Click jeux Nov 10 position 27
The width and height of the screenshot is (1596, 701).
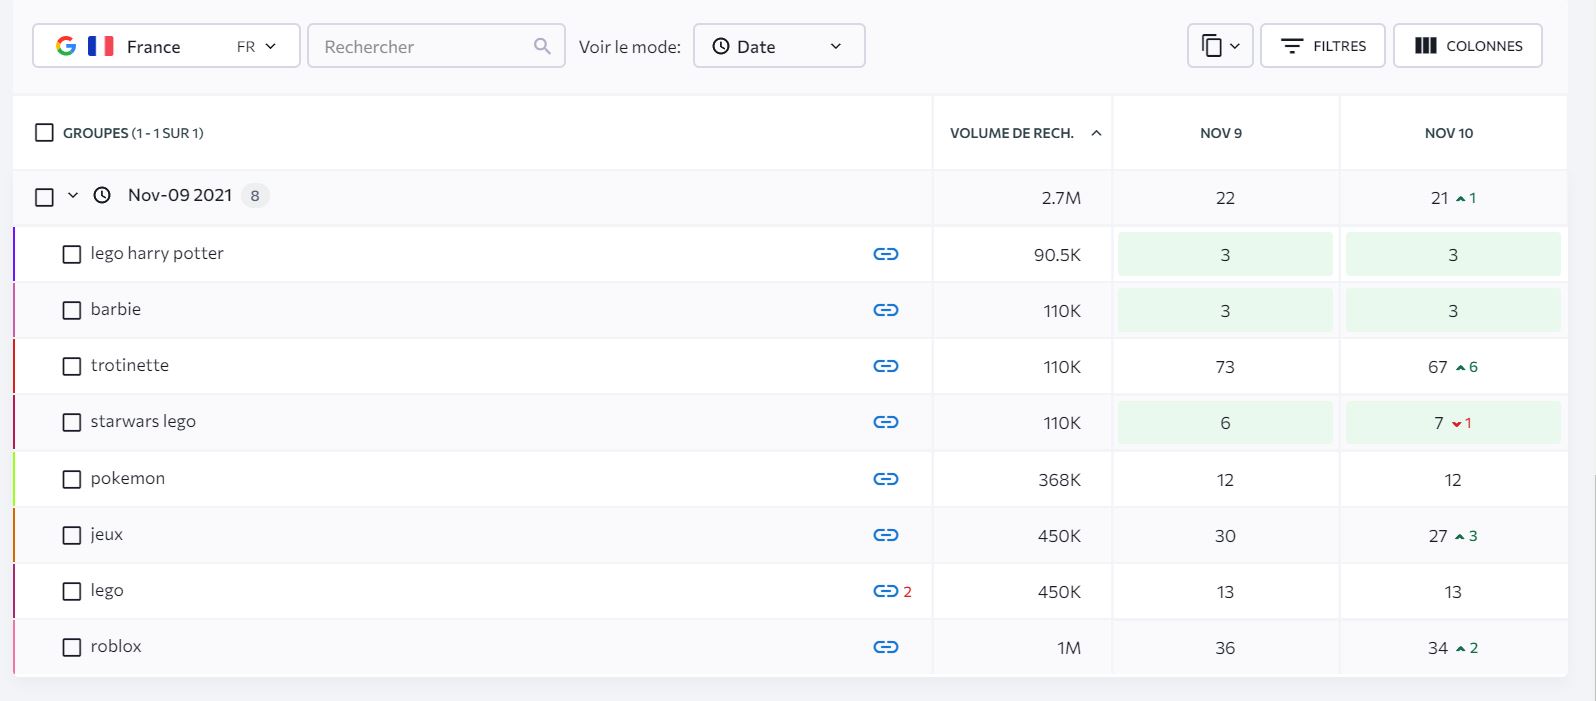tap(1437, 536)
